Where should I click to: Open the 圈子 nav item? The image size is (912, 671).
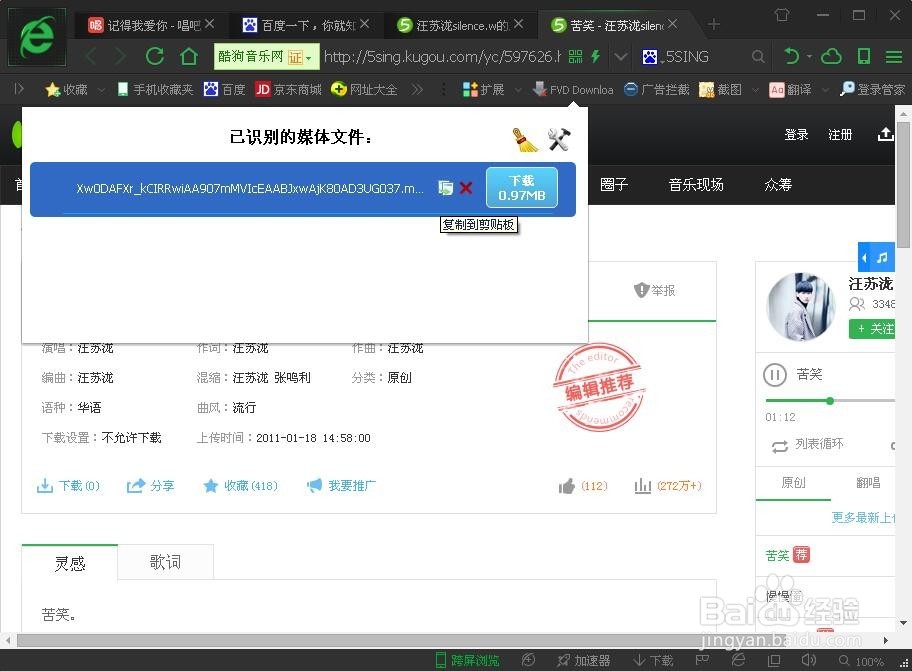(x=614, y=185)
